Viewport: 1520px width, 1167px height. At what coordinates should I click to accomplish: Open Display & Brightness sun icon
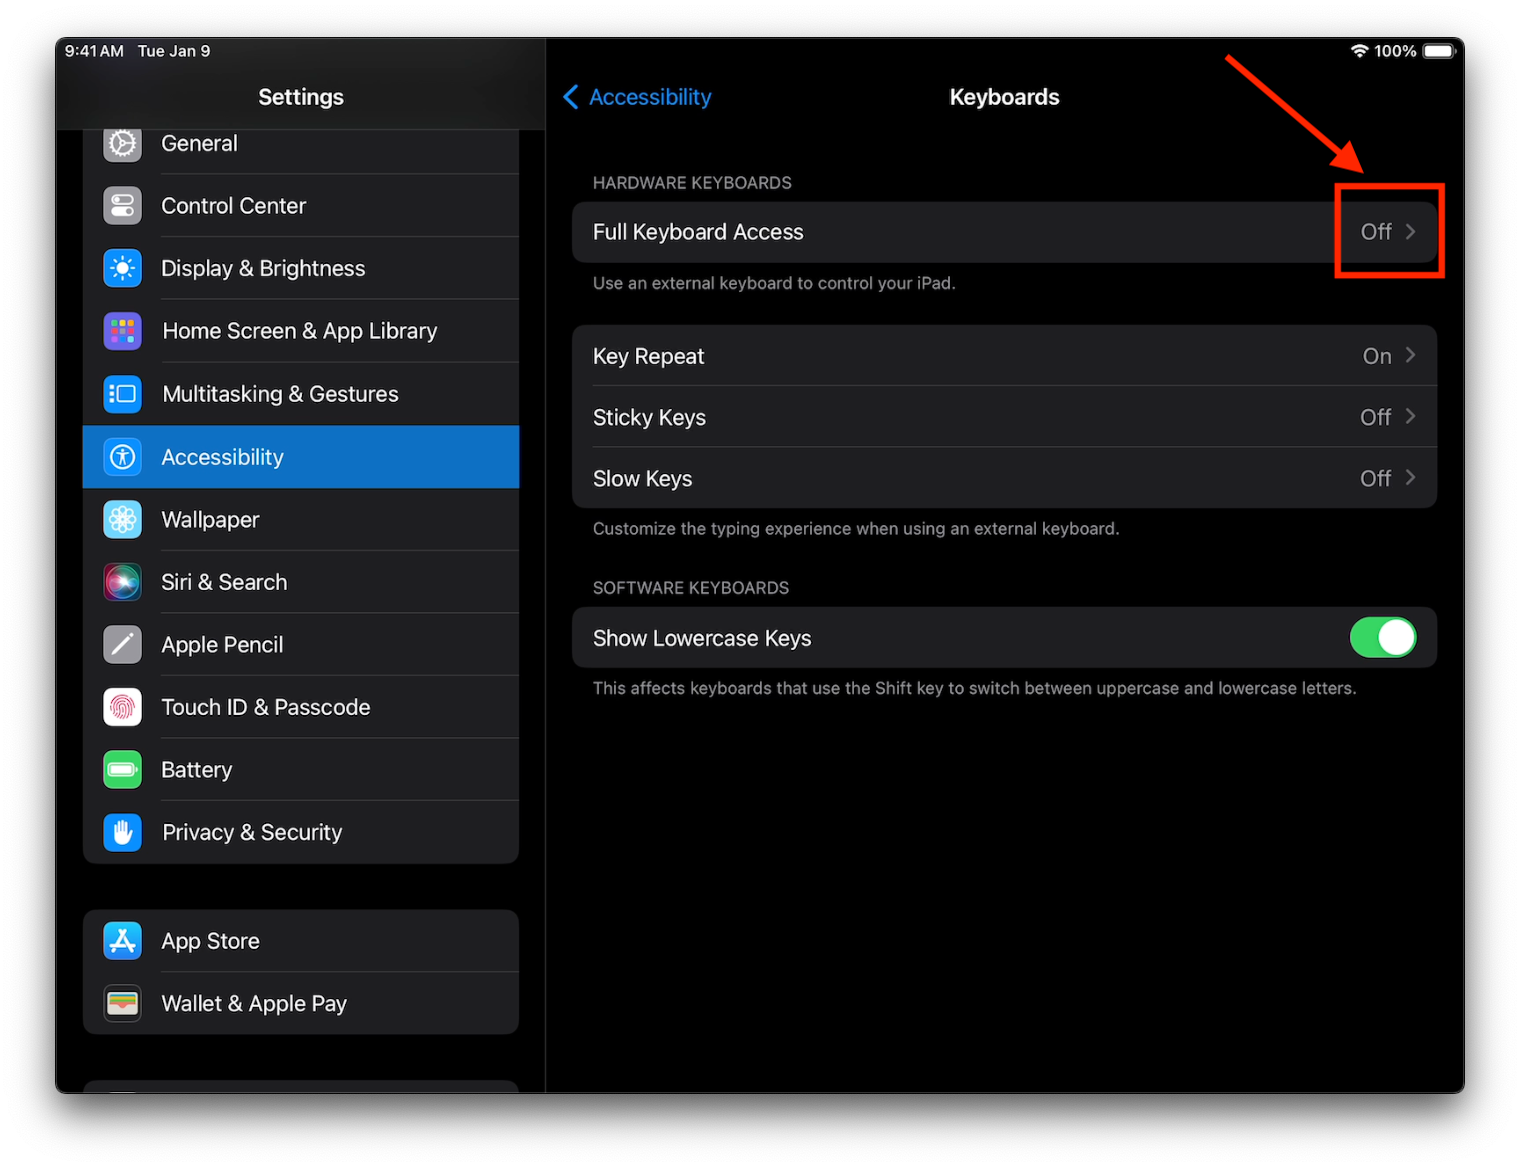click(122, 268)
